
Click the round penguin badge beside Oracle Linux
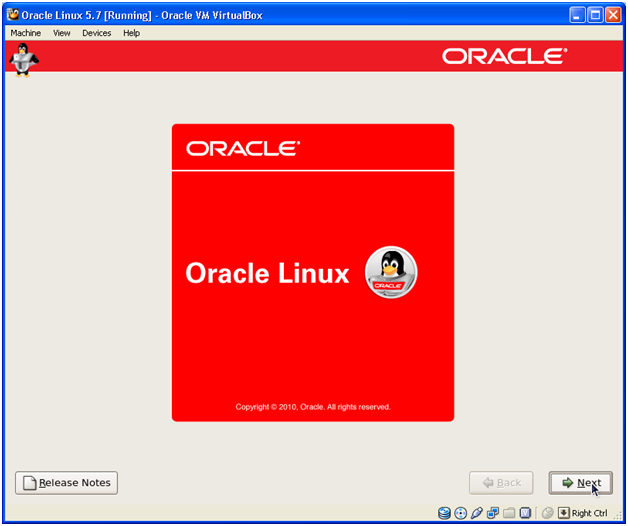point(391,272)
